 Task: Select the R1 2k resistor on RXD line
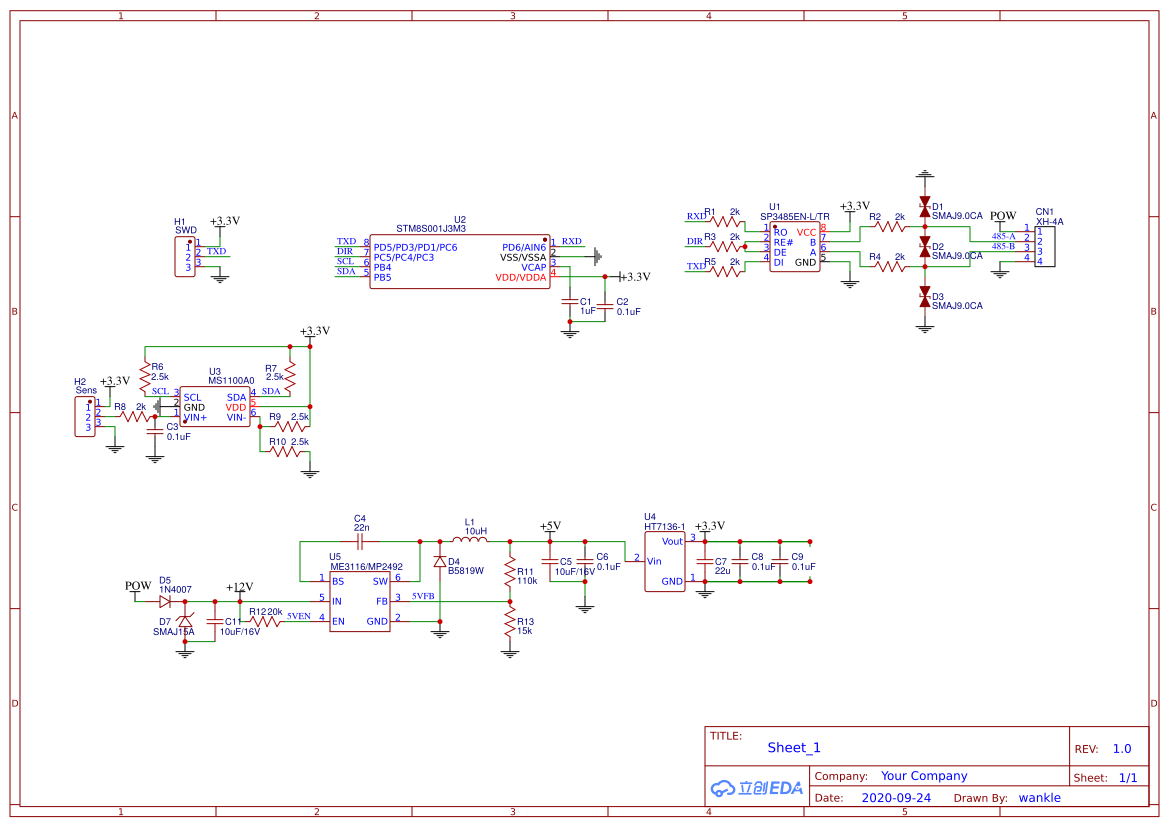725,221
